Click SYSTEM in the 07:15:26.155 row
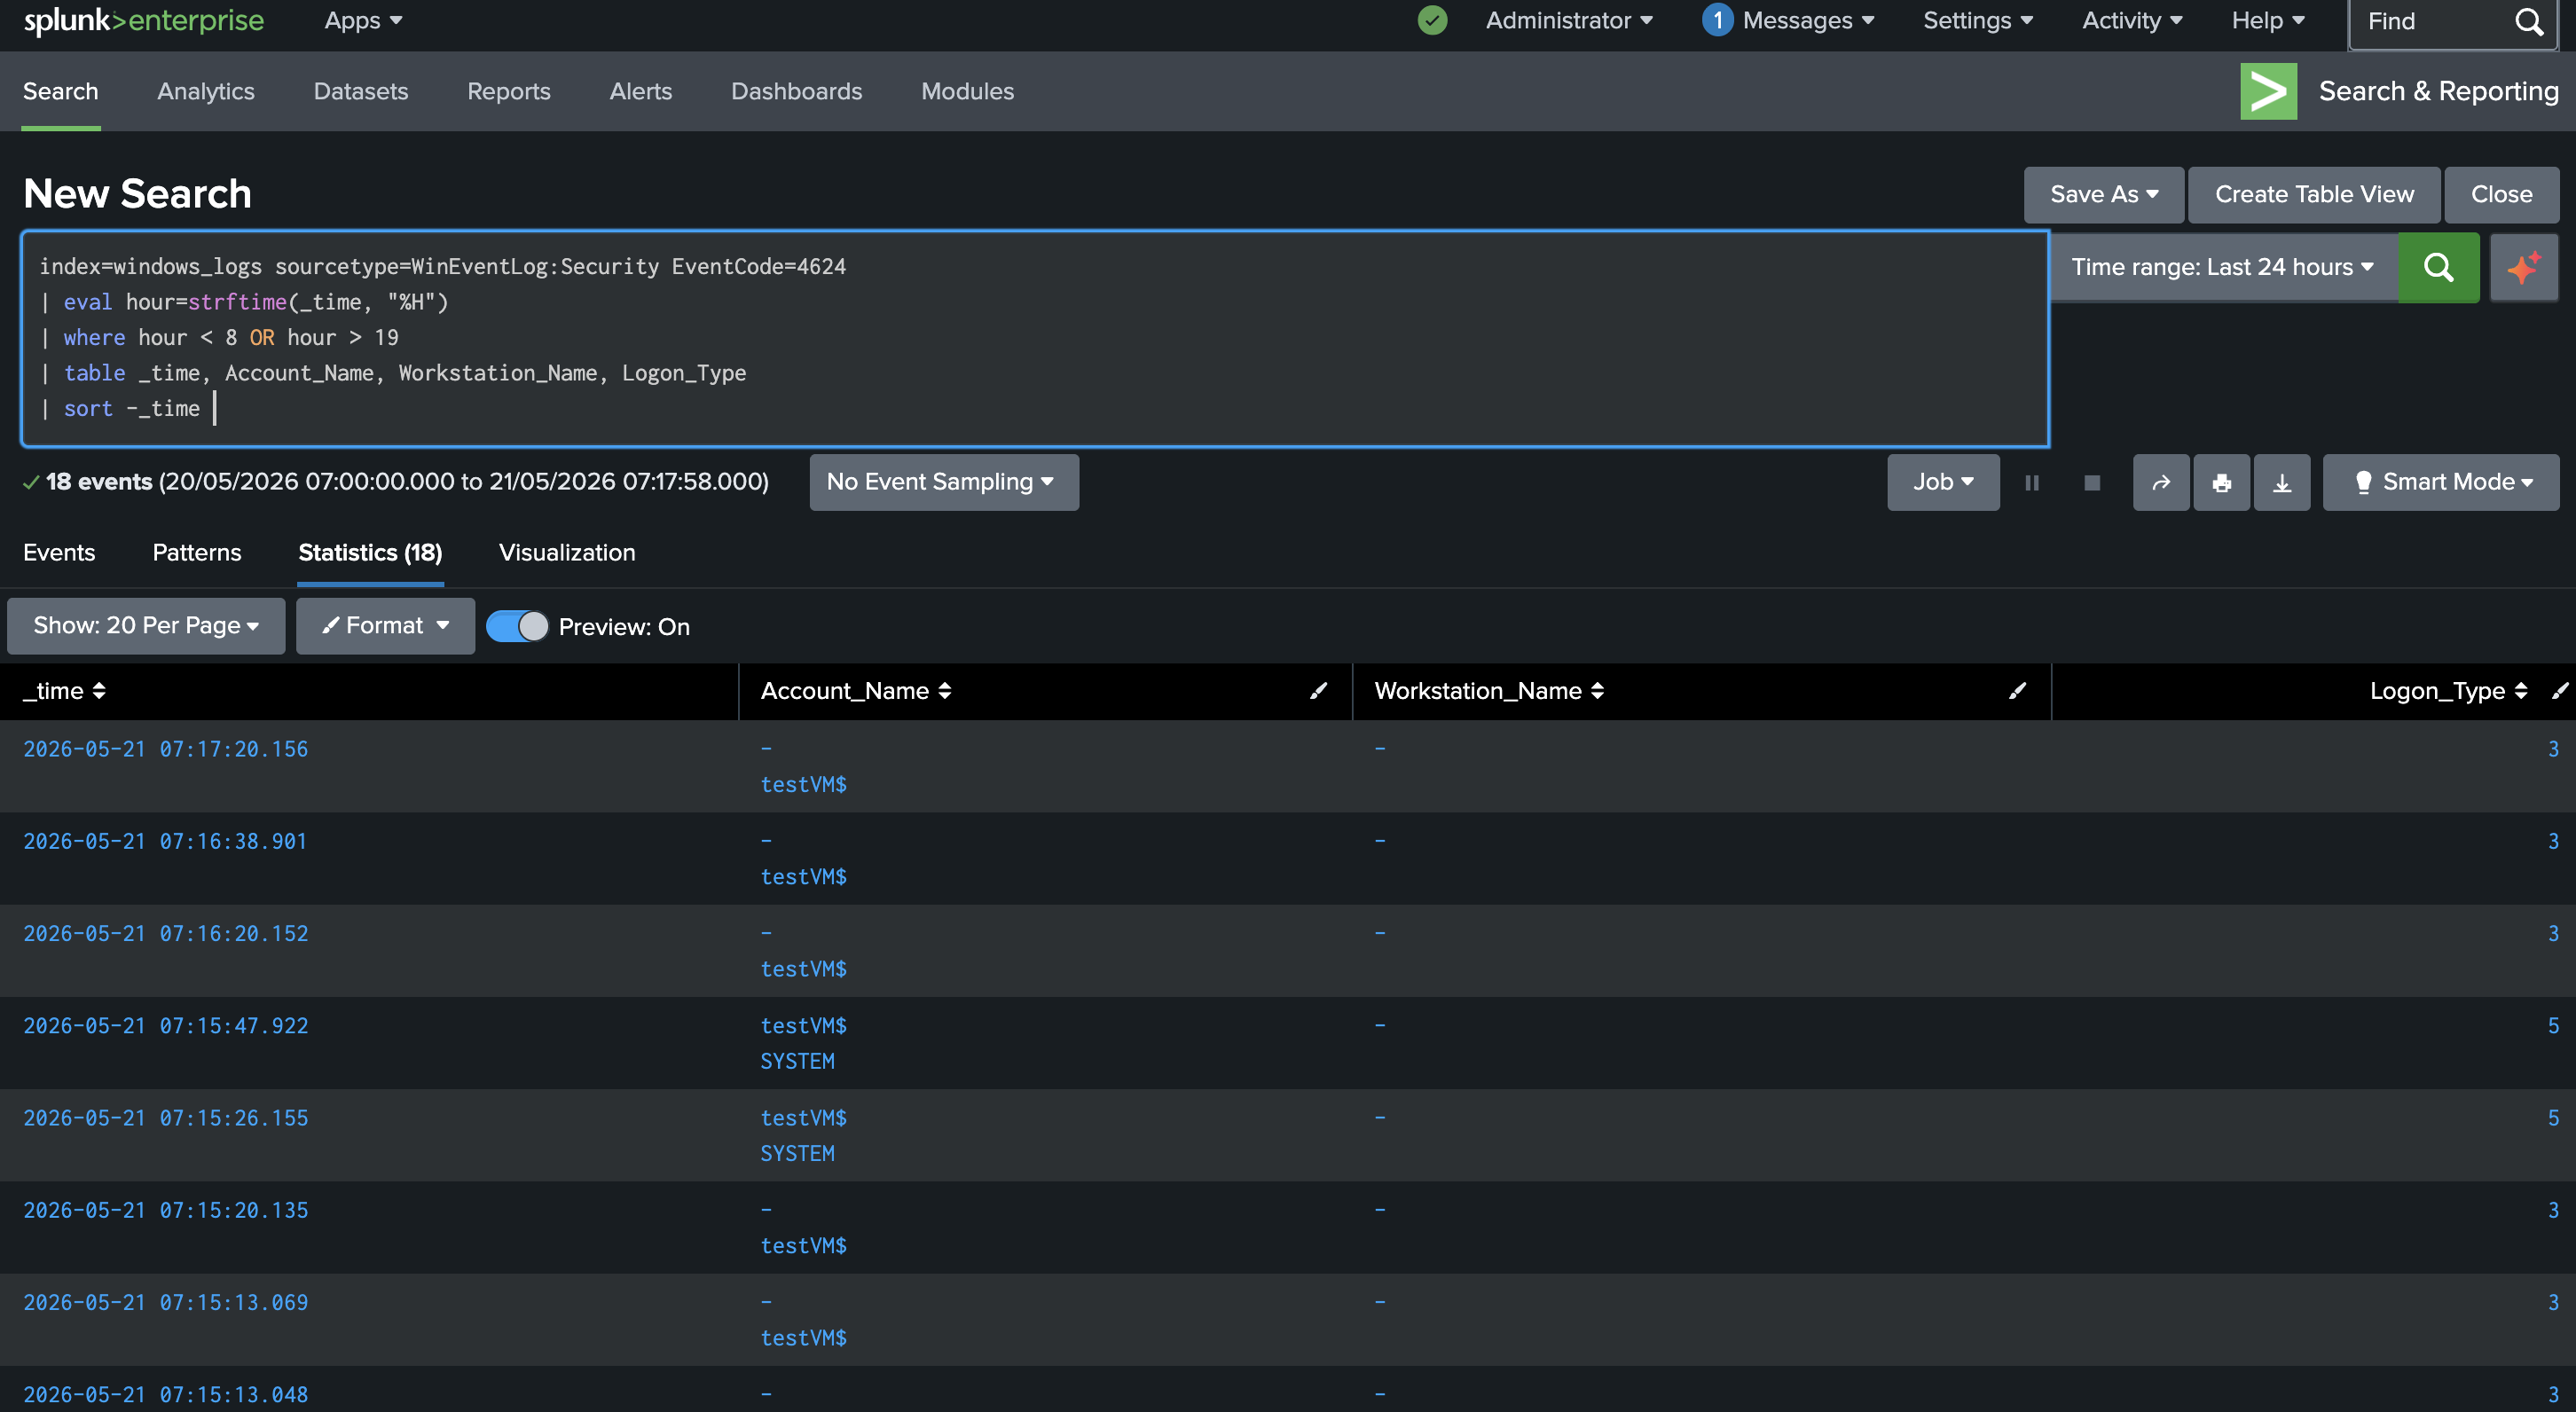Screen dimensions: 2576x1412 pyautogui.click(x=797, y=1153)
